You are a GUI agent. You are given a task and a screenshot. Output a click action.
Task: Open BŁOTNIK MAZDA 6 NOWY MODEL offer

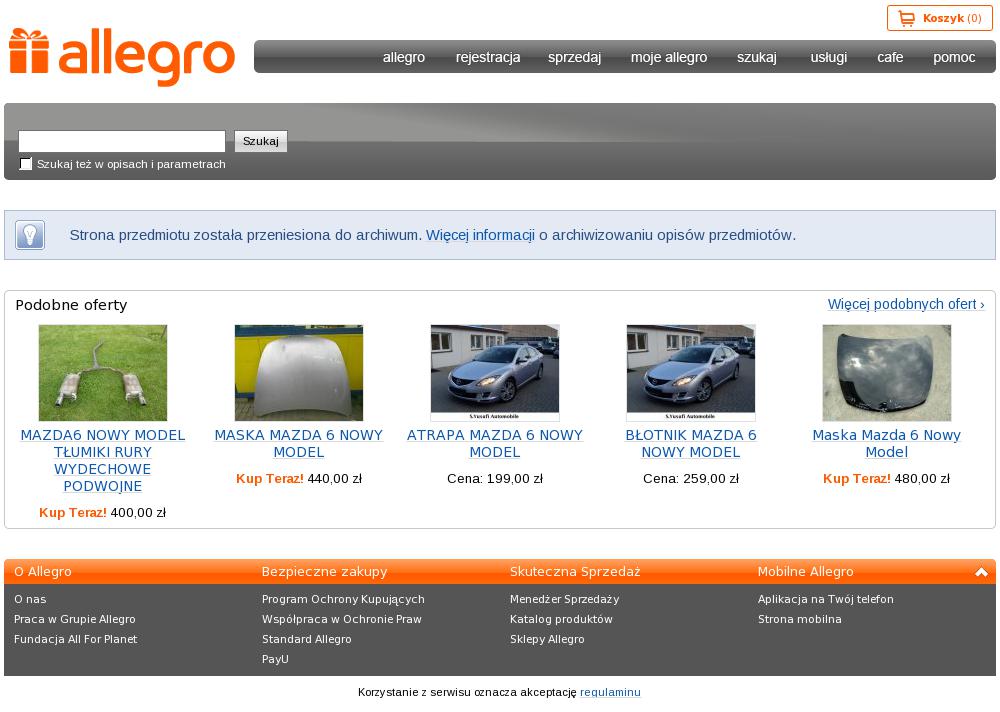point(691,443)
